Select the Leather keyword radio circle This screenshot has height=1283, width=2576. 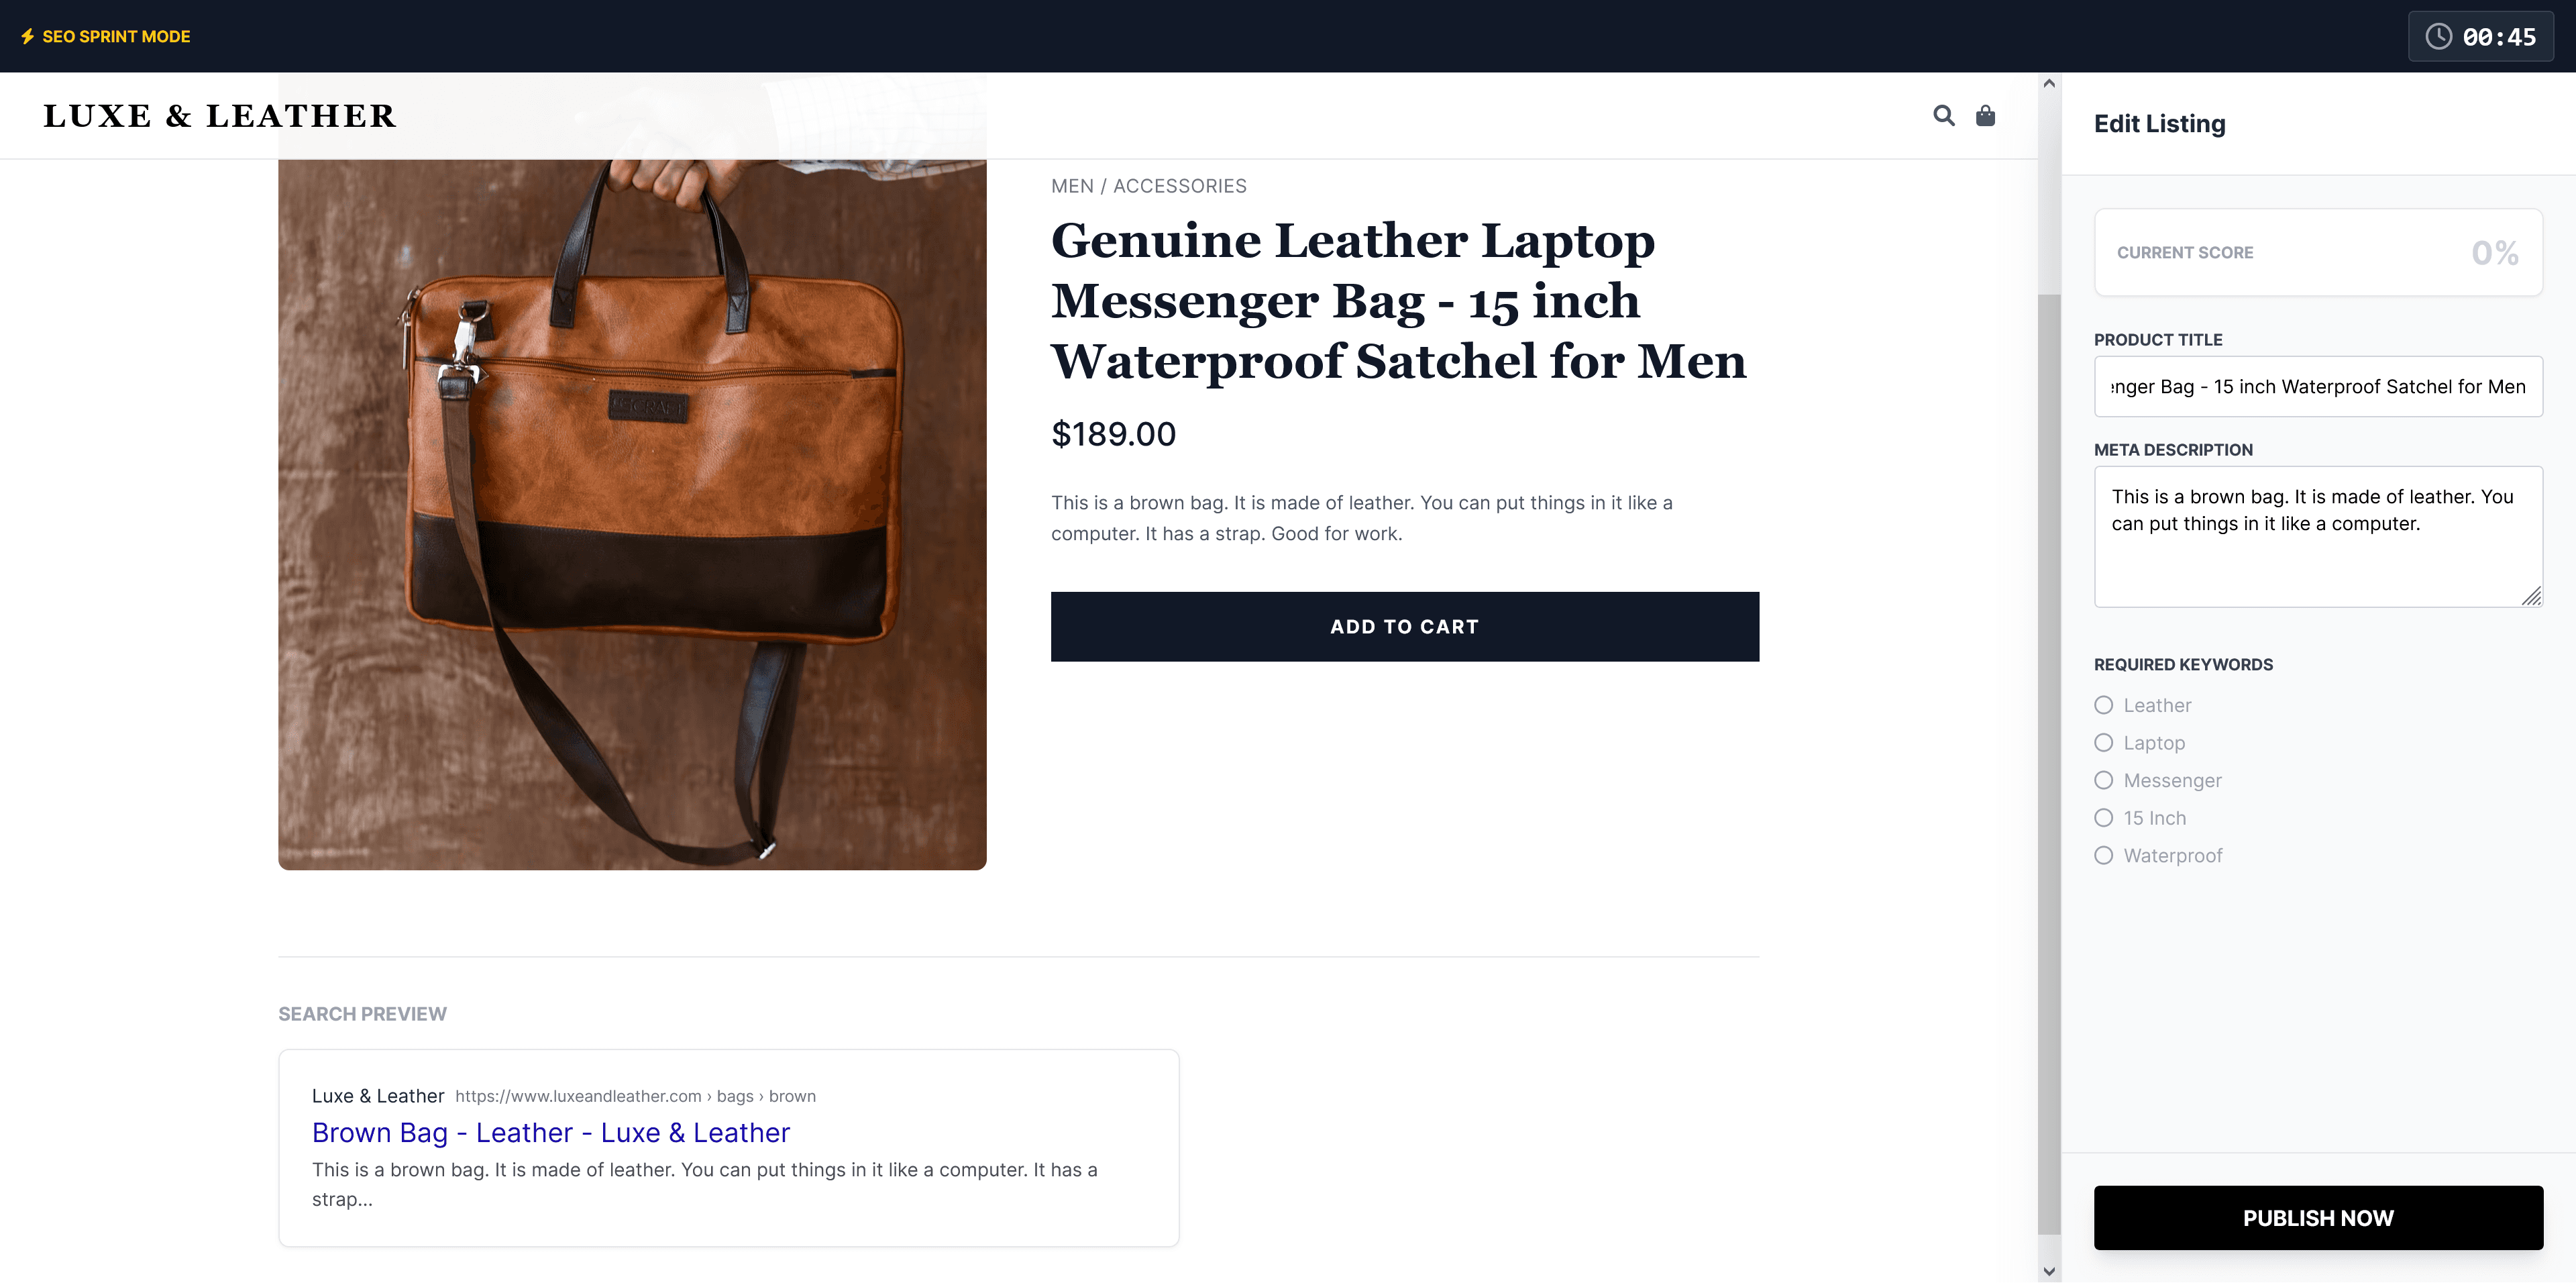2103,705
